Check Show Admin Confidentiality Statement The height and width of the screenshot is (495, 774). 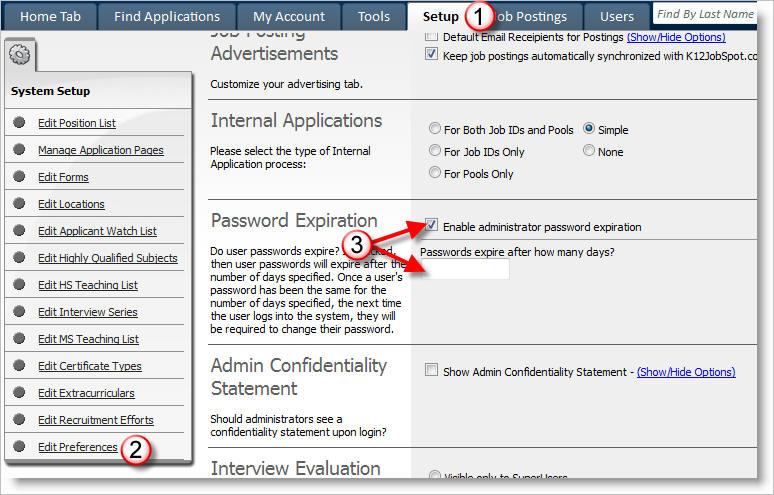pyautogui.click(x=431, y=370)
